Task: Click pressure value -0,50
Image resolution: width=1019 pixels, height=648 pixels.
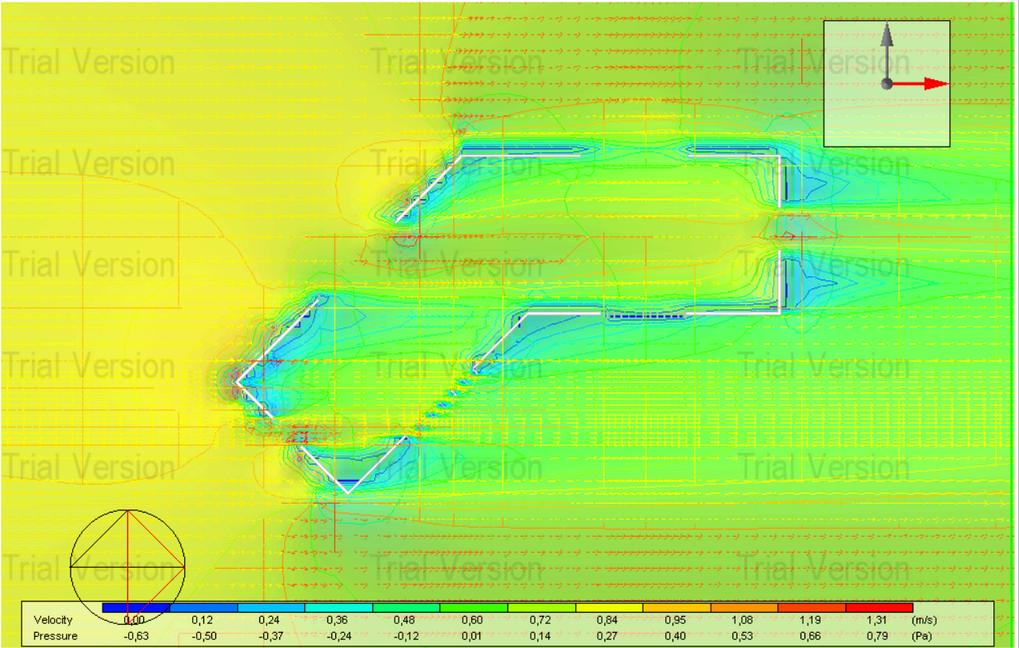Action: tap(203, 636)
